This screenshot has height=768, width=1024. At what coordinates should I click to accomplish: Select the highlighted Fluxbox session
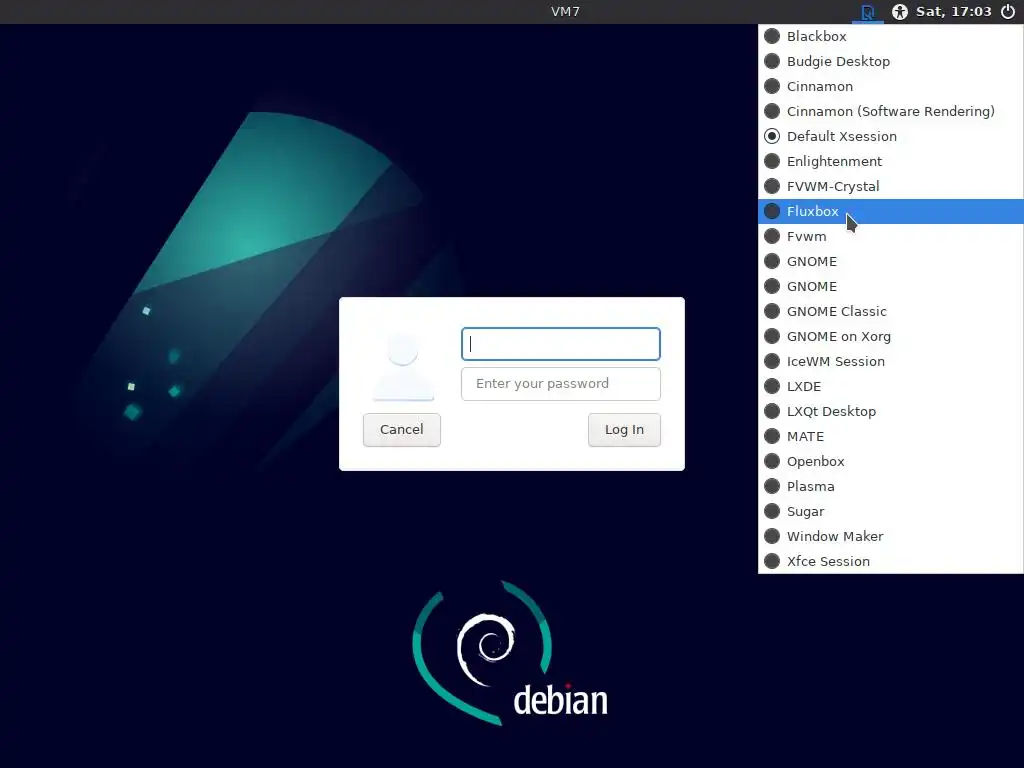[x=891, y=212]
